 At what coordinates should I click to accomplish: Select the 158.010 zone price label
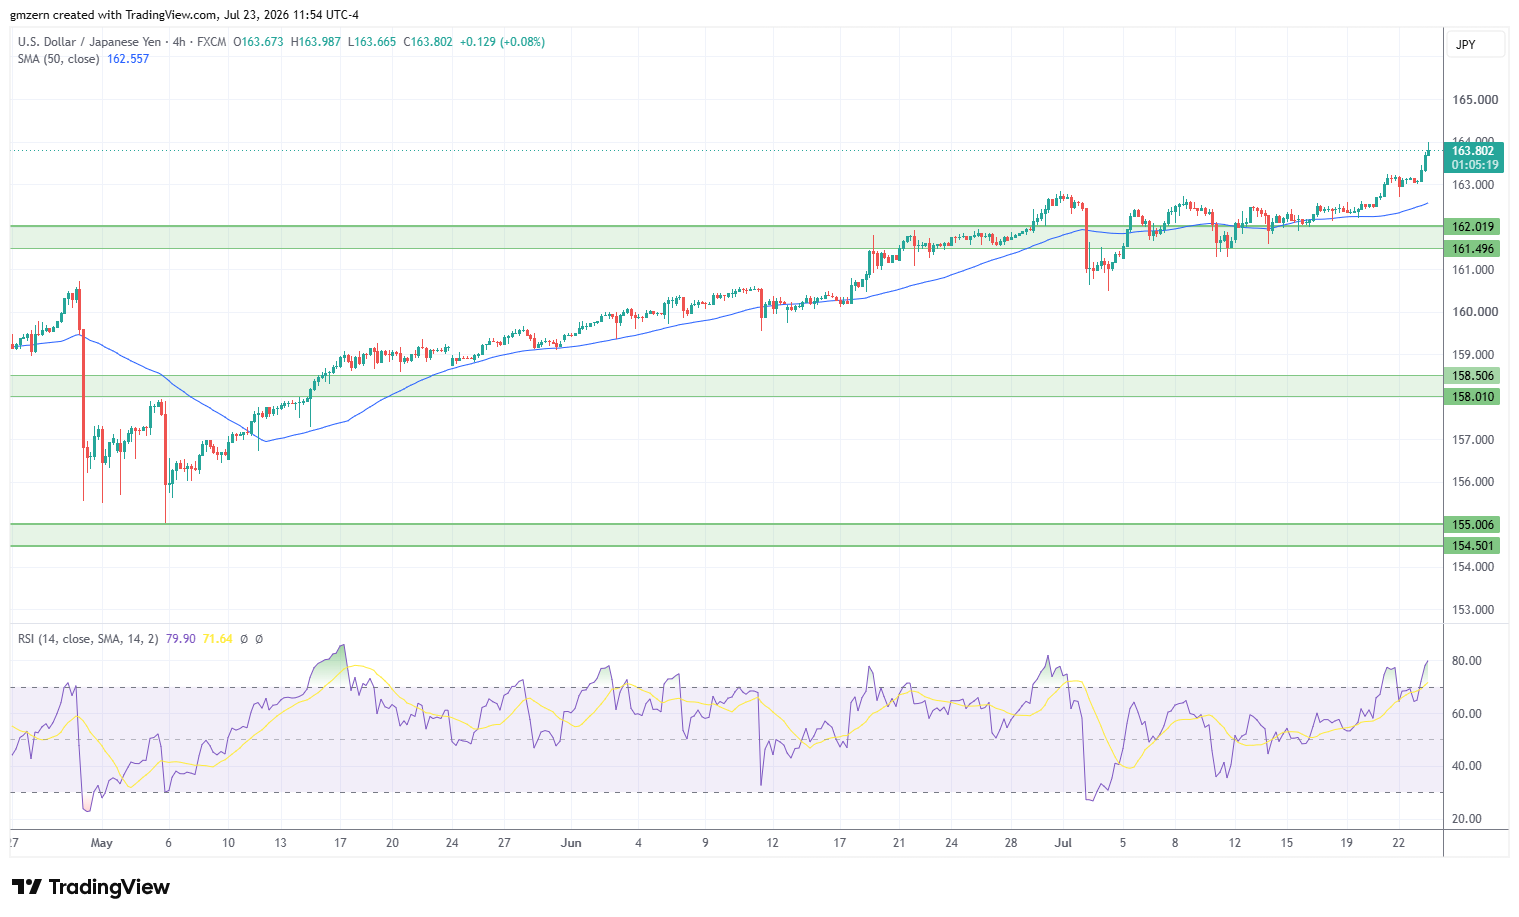point(1473,397)
